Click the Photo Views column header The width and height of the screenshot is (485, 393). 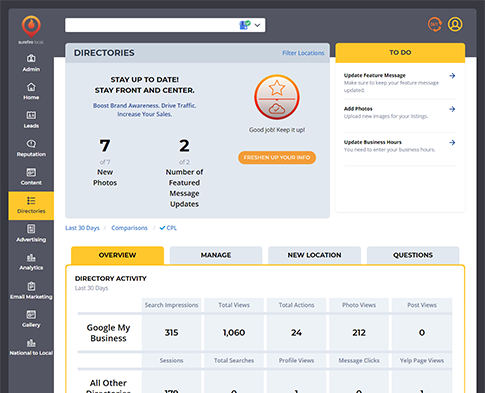pos(359,305)
